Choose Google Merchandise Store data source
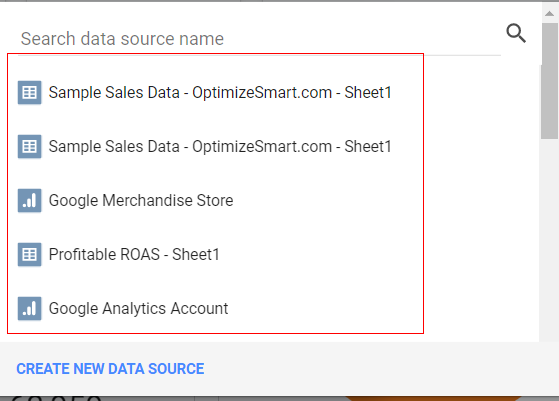 point(141,200)
